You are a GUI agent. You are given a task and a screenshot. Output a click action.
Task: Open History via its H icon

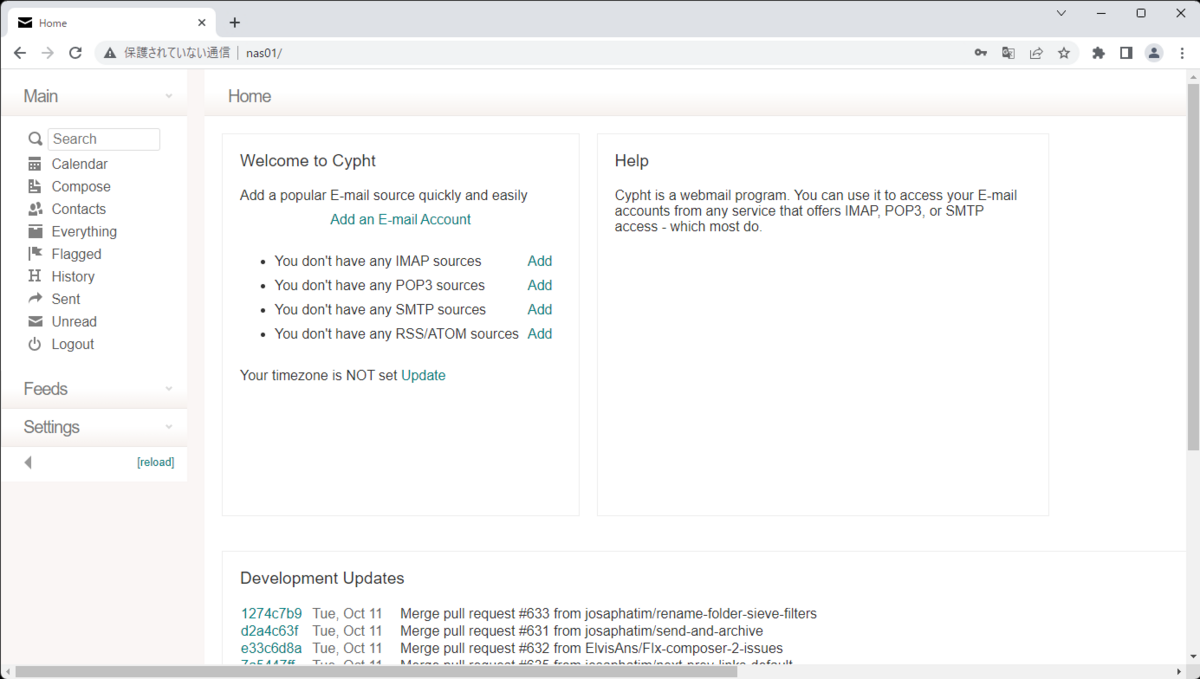(35, 276)
